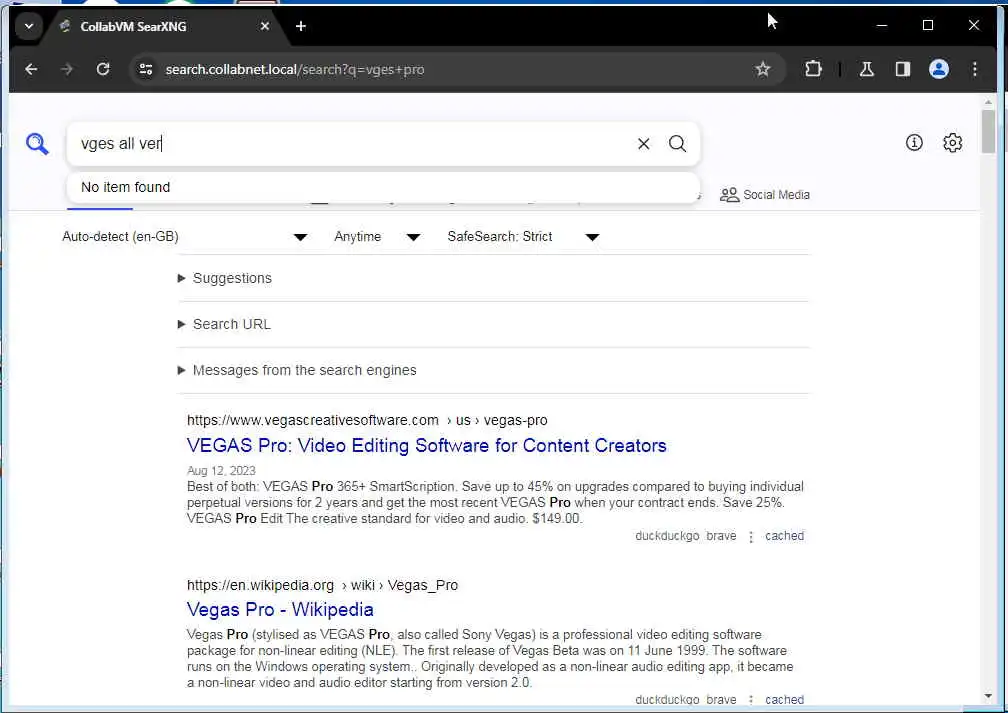Toggle the browser side panel icon
The width and height of the screenshot is (1008, 713).
(903, 69)
